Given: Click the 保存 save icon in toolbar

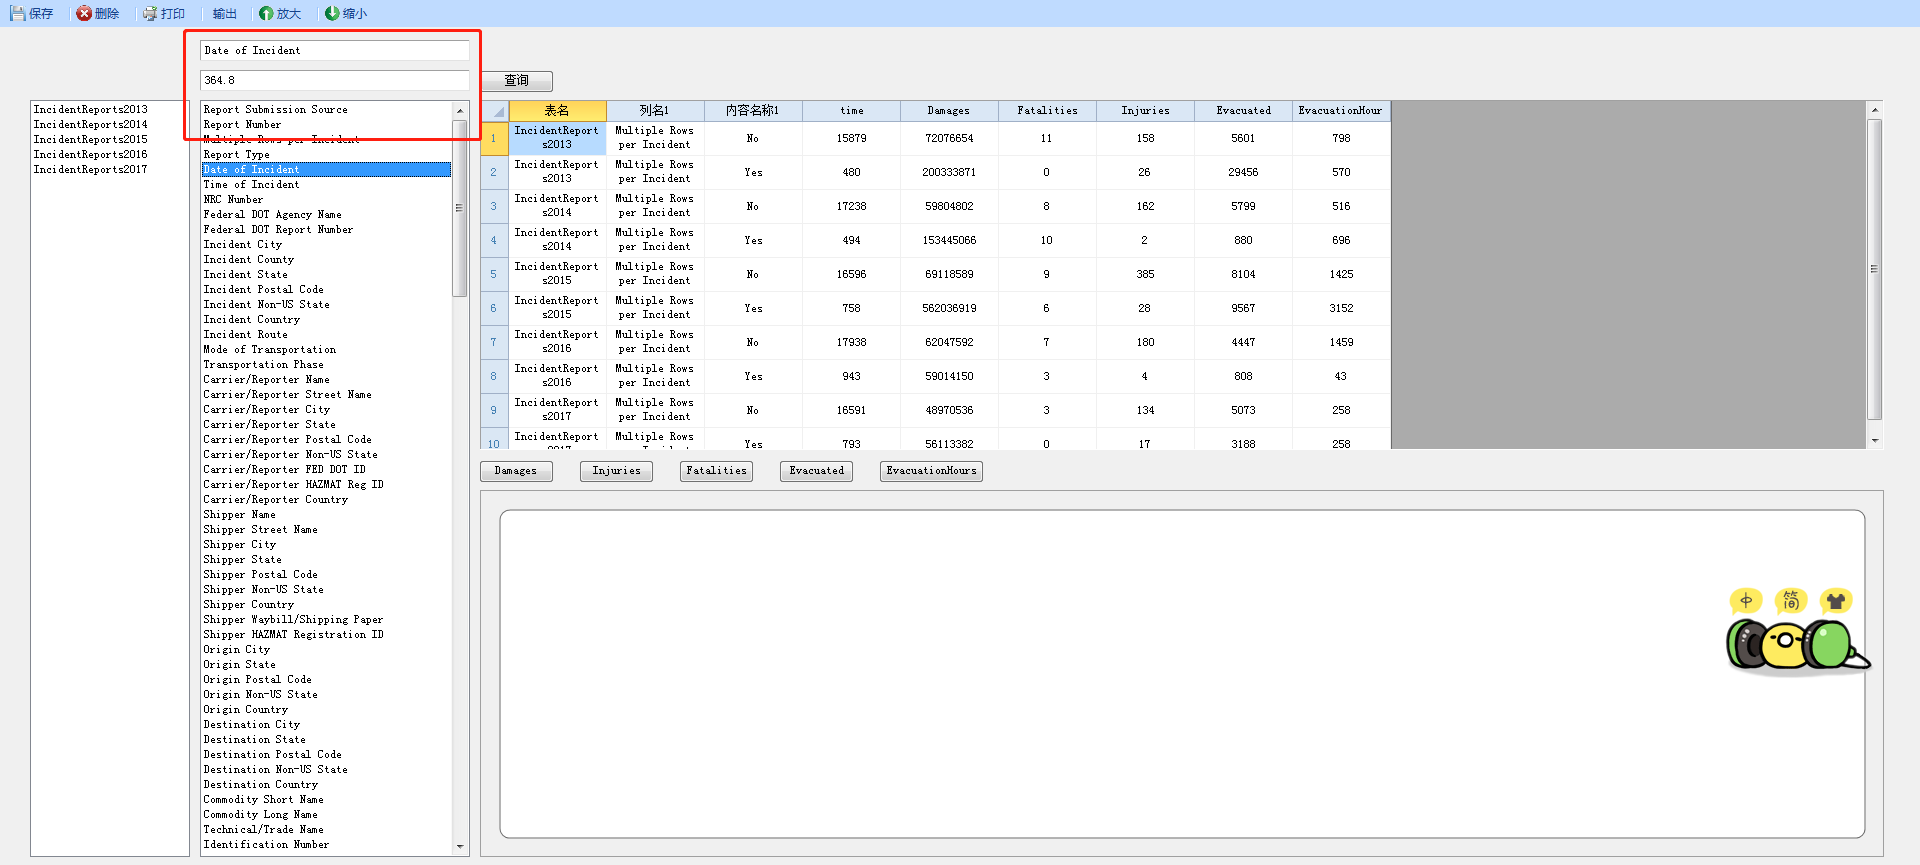Looking at the screenshot, I should pos(17,13).
